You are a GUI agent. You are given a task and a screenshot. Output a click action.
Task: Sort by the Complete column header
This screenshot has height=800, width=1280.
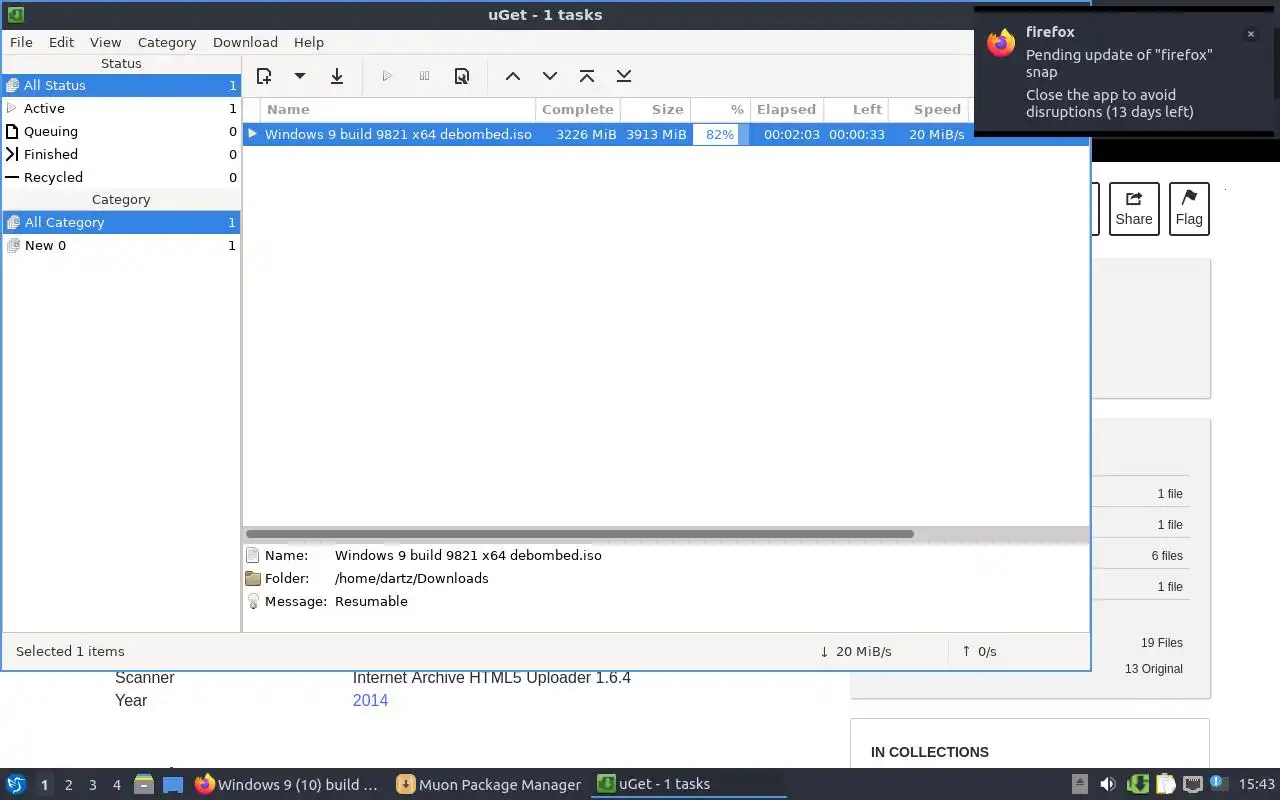coord(578,109)
